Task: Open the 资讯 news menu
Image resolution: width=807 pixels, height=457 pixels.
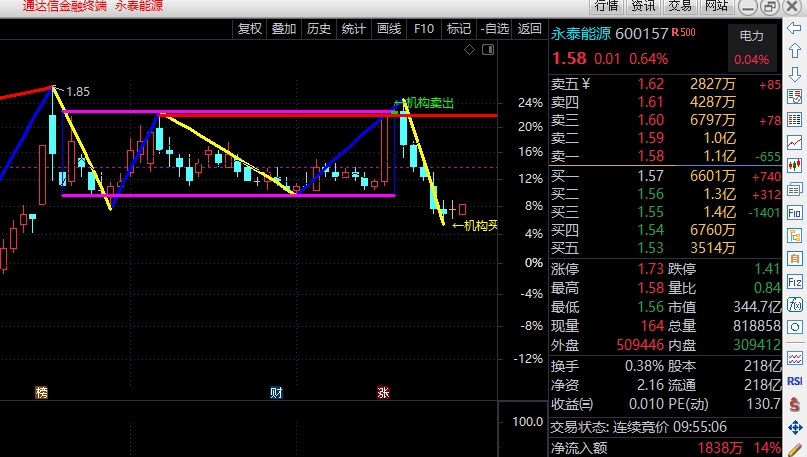Action: pyautogui.click(x=643, y=6)
